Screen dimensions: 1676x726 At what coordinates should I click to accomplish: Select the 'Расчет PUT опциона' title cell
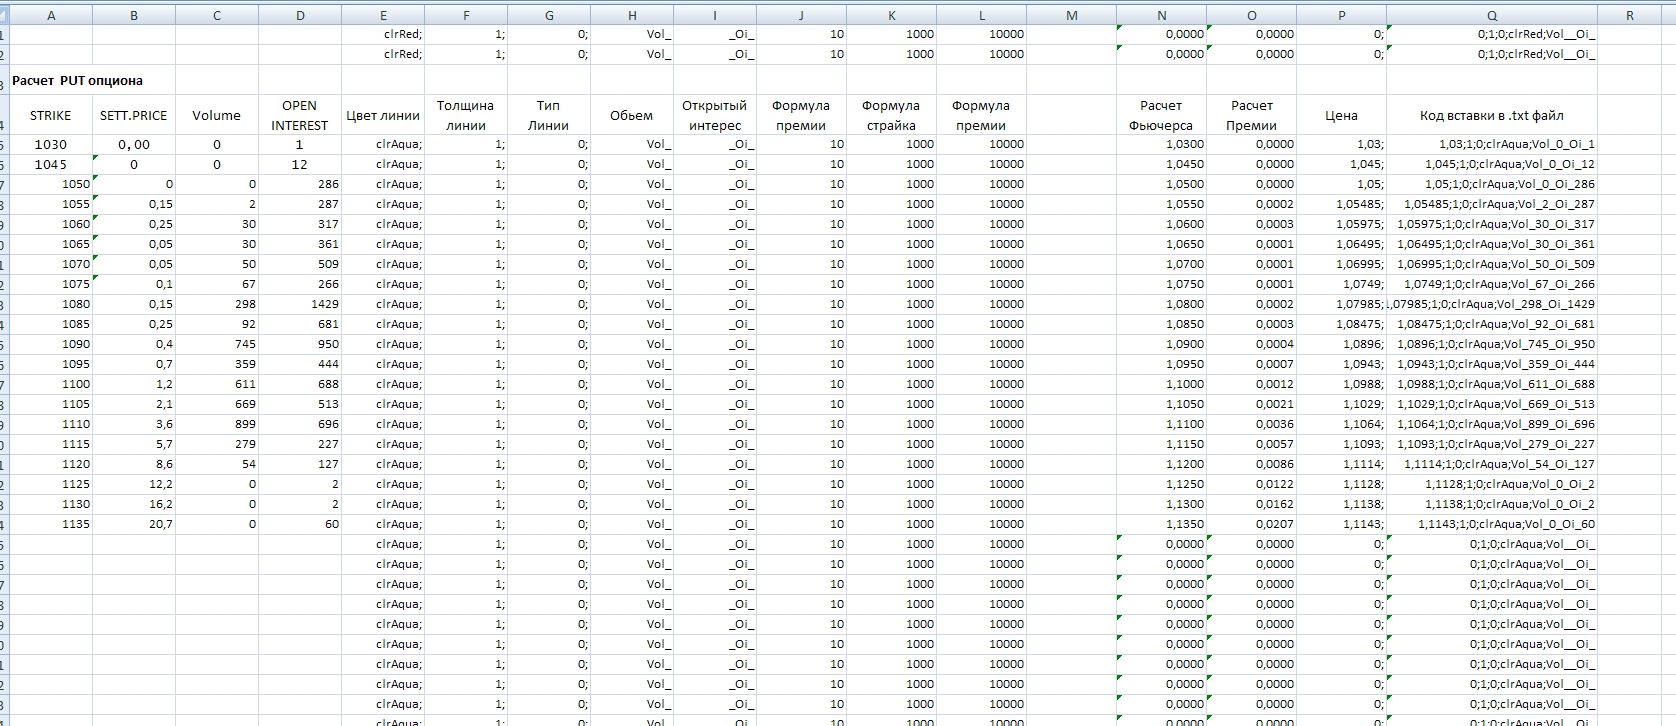click(78, 81)
